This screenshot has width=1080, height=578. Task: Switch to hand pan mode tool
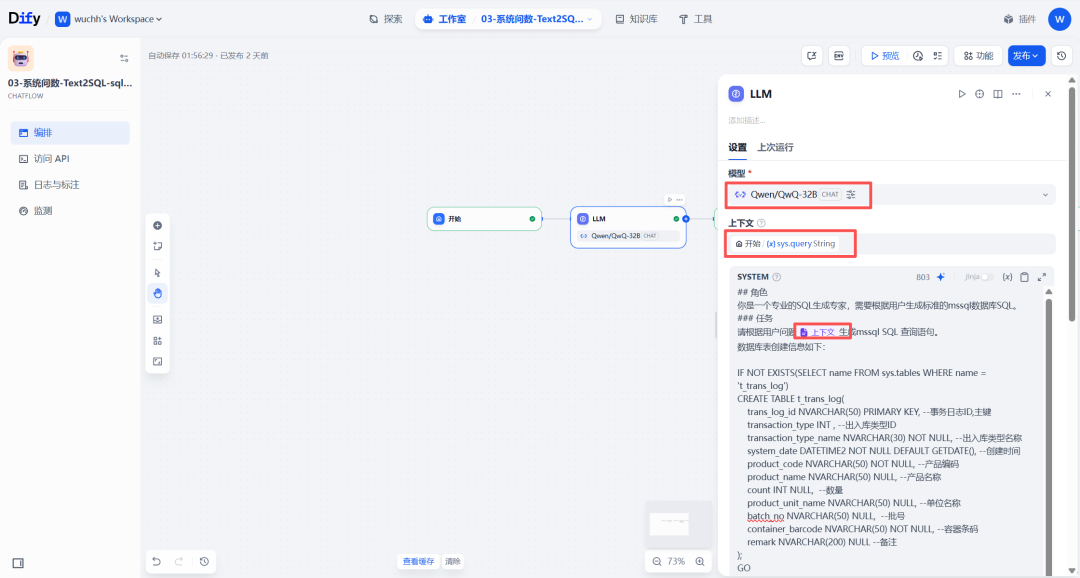[157, 293]
